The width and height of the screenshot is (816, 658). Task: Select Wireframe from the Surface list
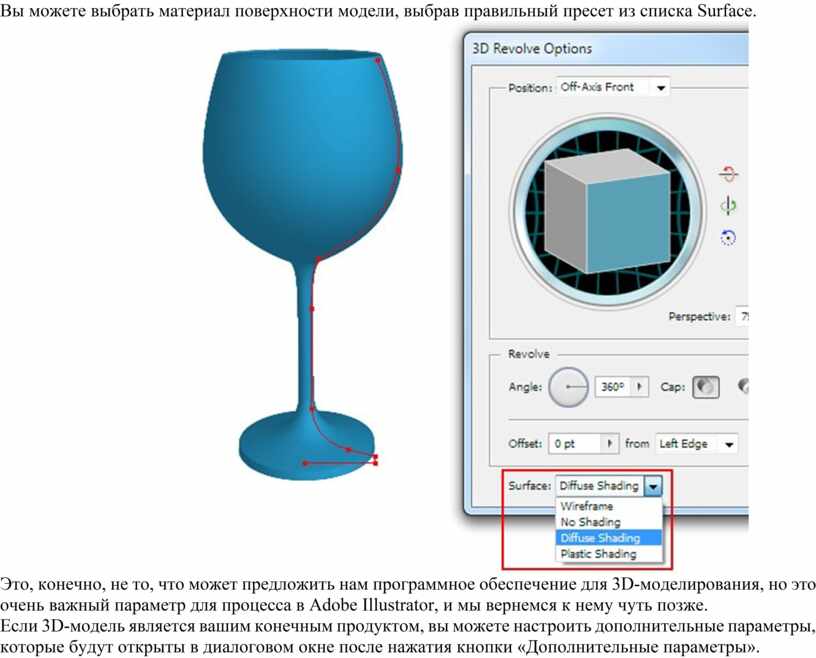point(609,506)
